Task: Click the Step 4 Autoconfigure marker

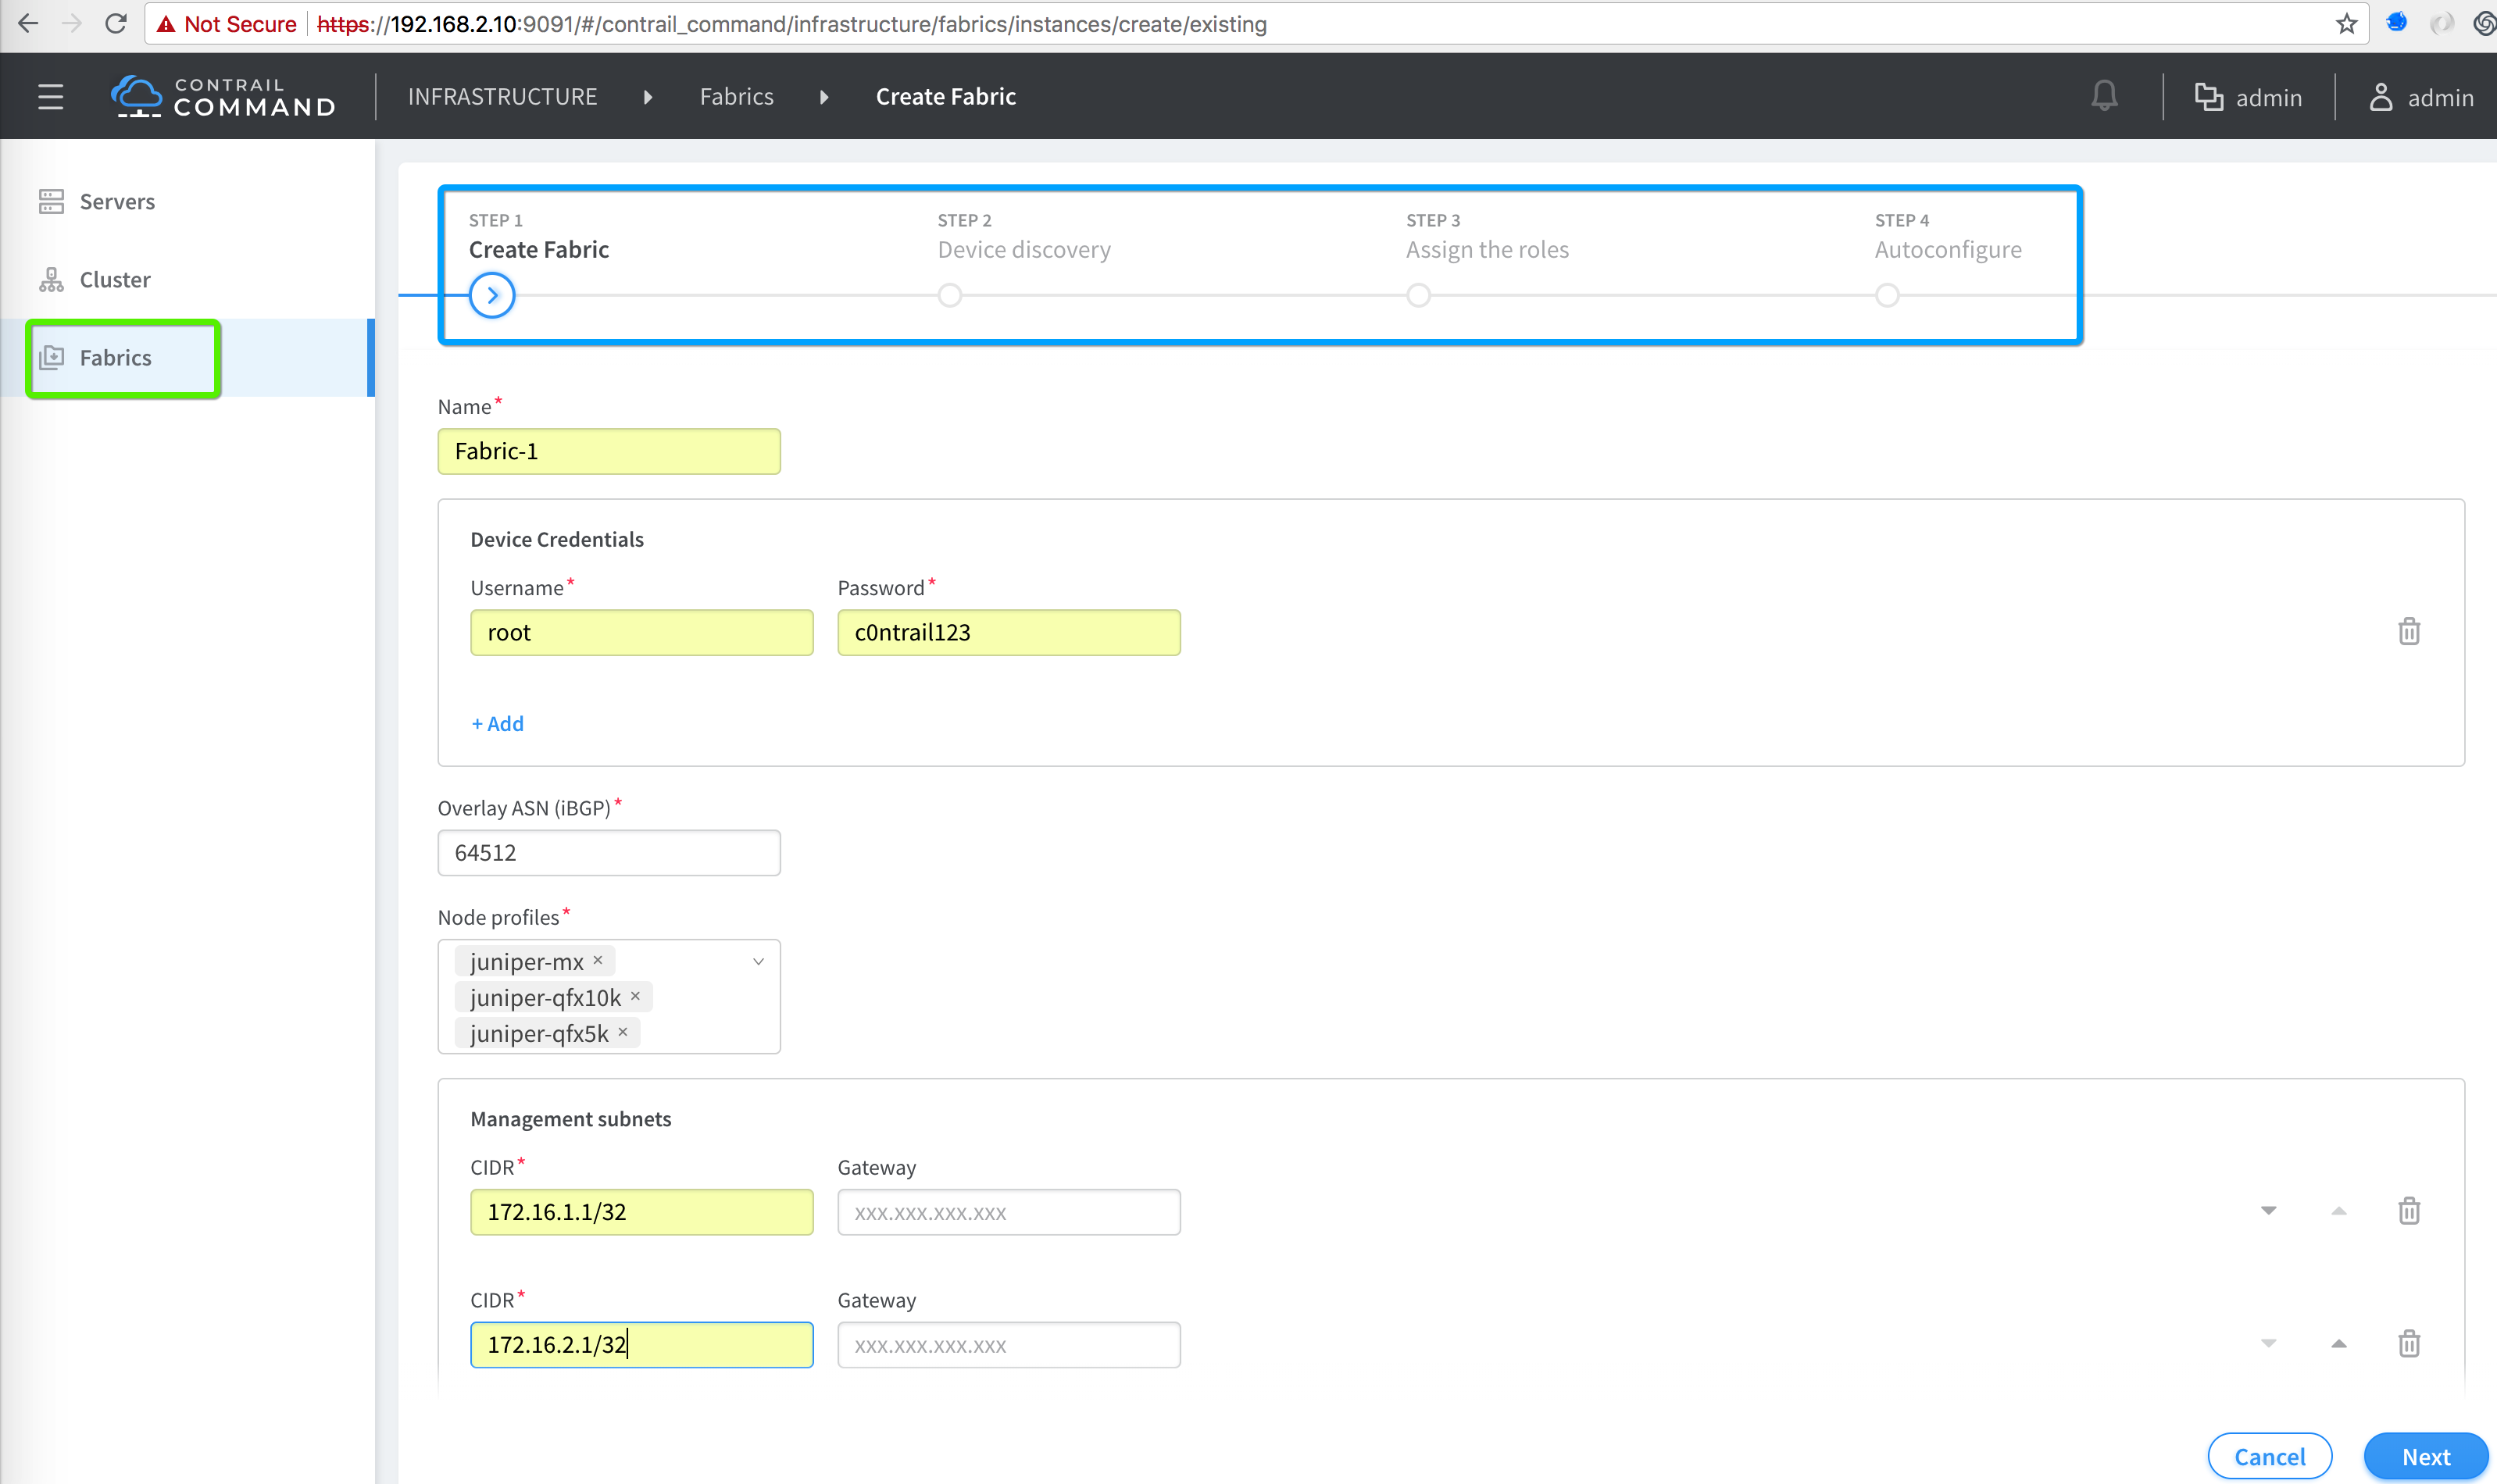Action: click(x=1887, y=295)
